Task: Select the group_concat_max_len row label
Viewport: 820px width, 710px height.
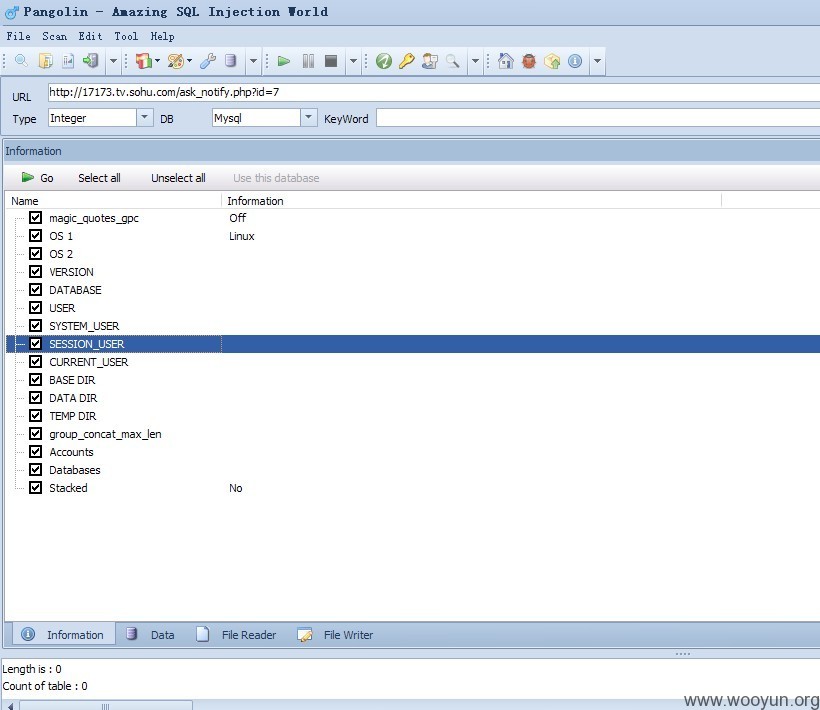Action: tap(105, 434)
